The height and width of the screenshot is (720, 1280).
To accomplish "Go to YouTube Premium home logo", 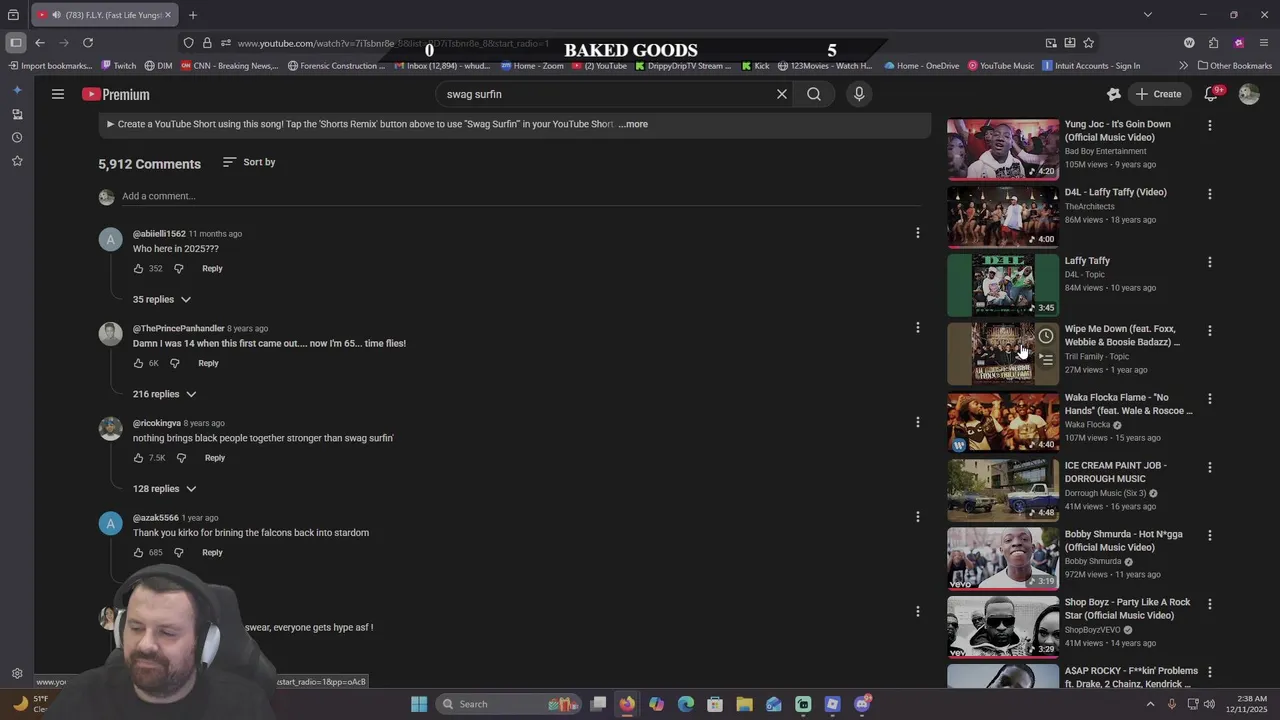I will pyautogui.click(x=116, y=94).
